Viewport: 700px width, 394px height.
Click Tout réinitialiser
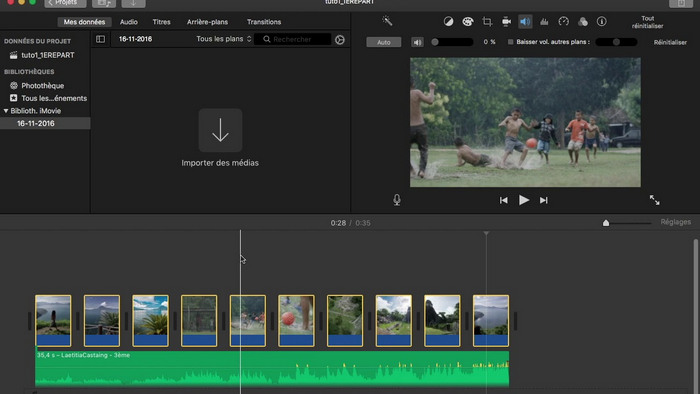647,22
